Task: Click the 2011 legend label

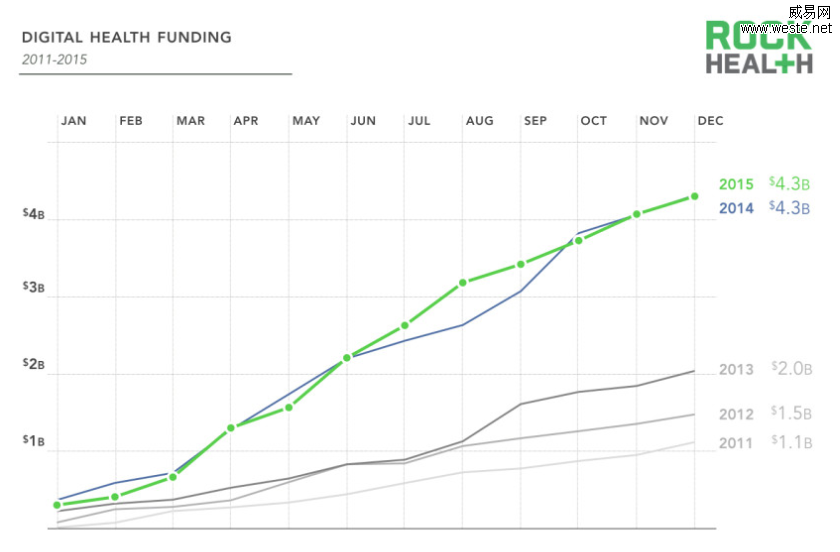Action: [736, 443]
